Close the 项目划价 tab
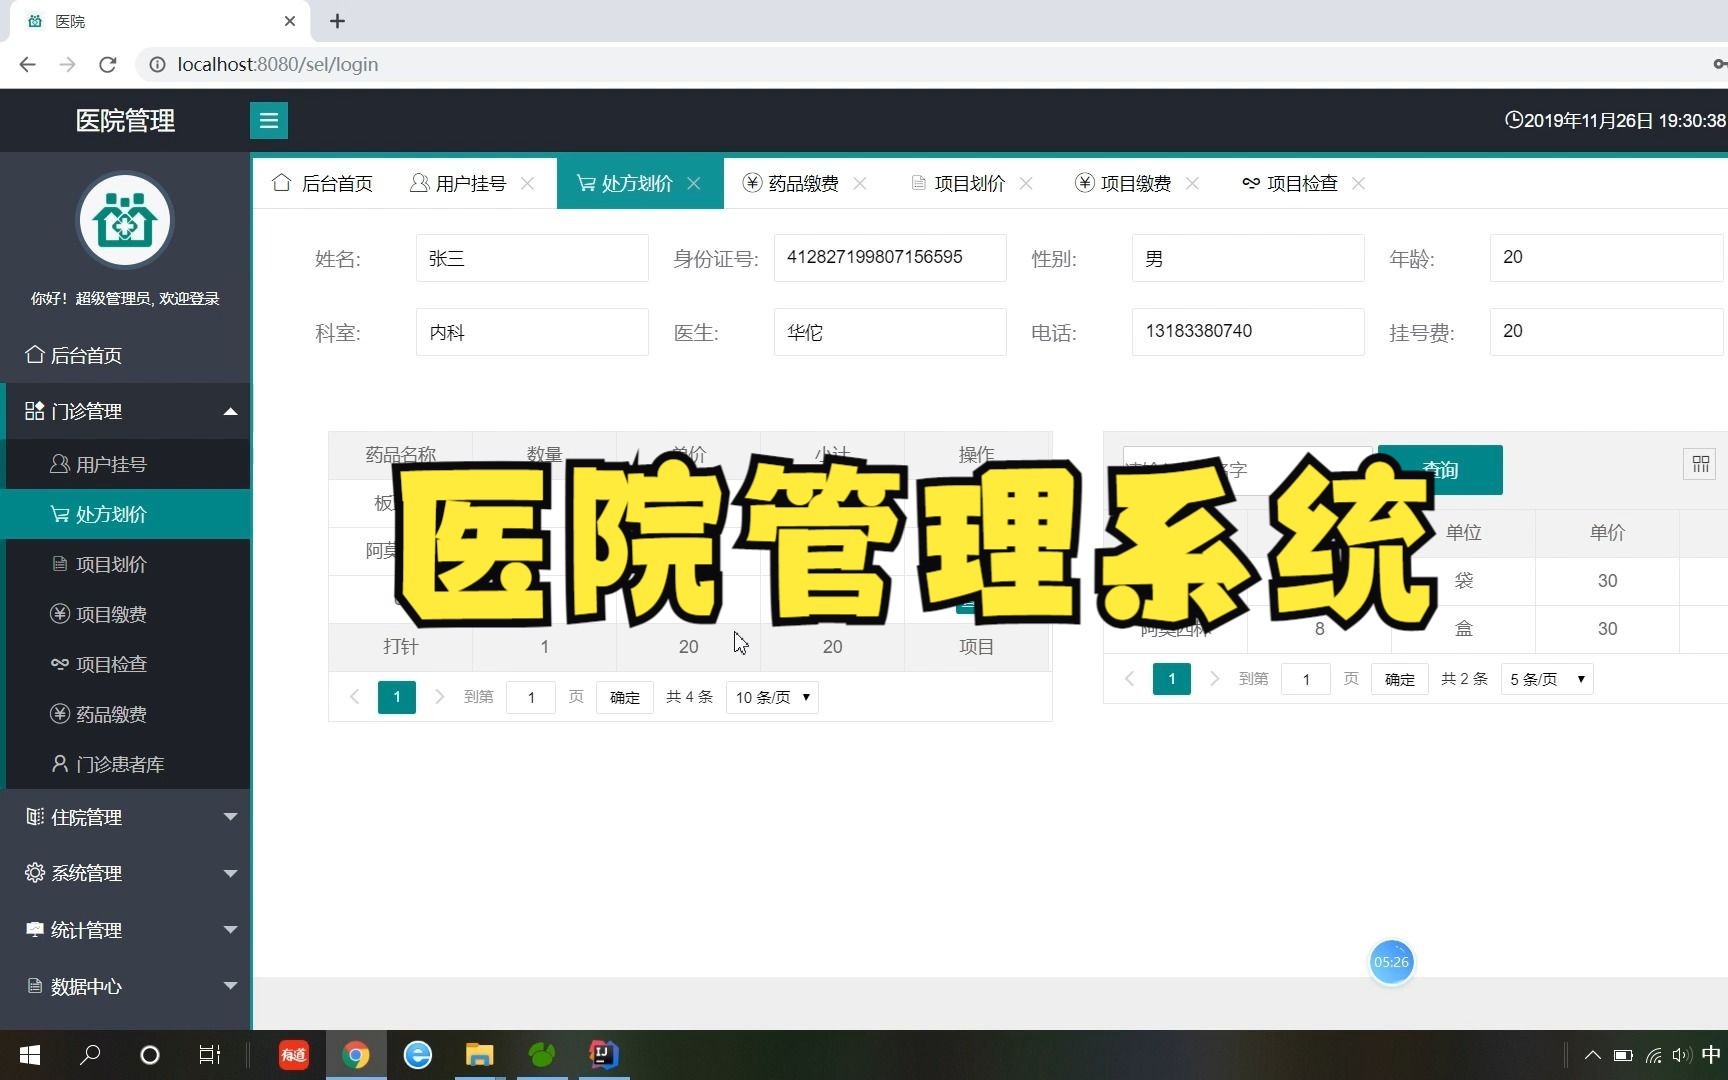 click(x=1026, y=183)
